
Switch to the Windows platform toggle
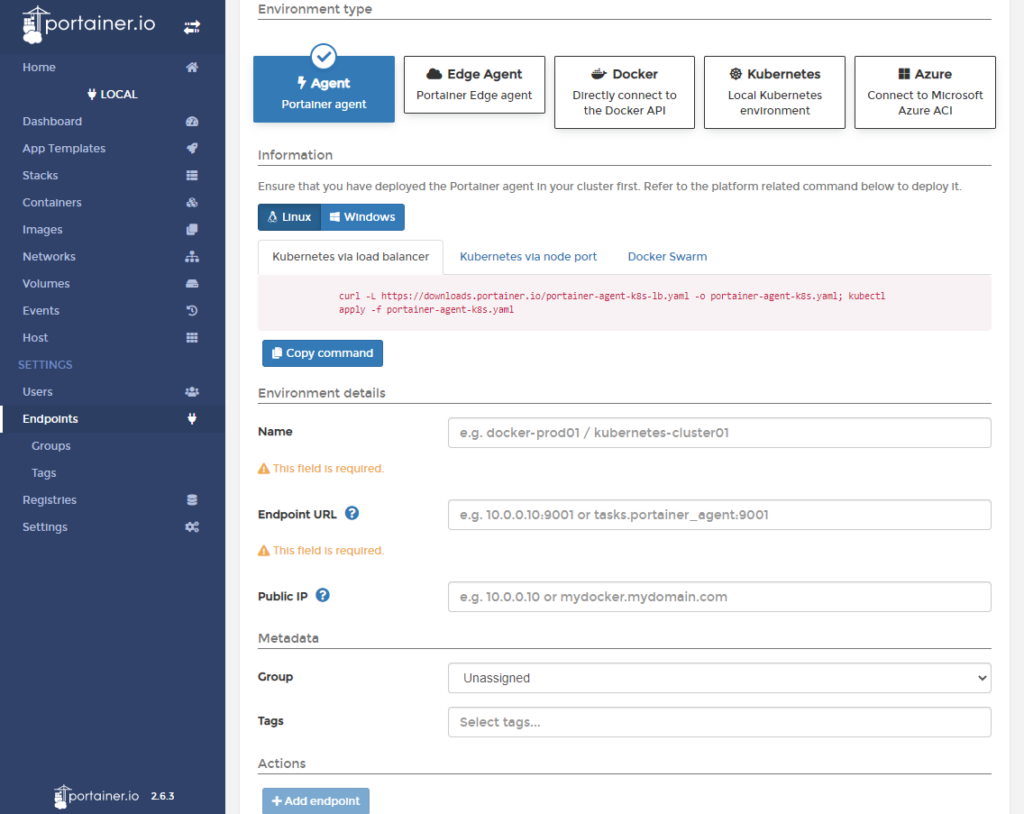[362, 217]
